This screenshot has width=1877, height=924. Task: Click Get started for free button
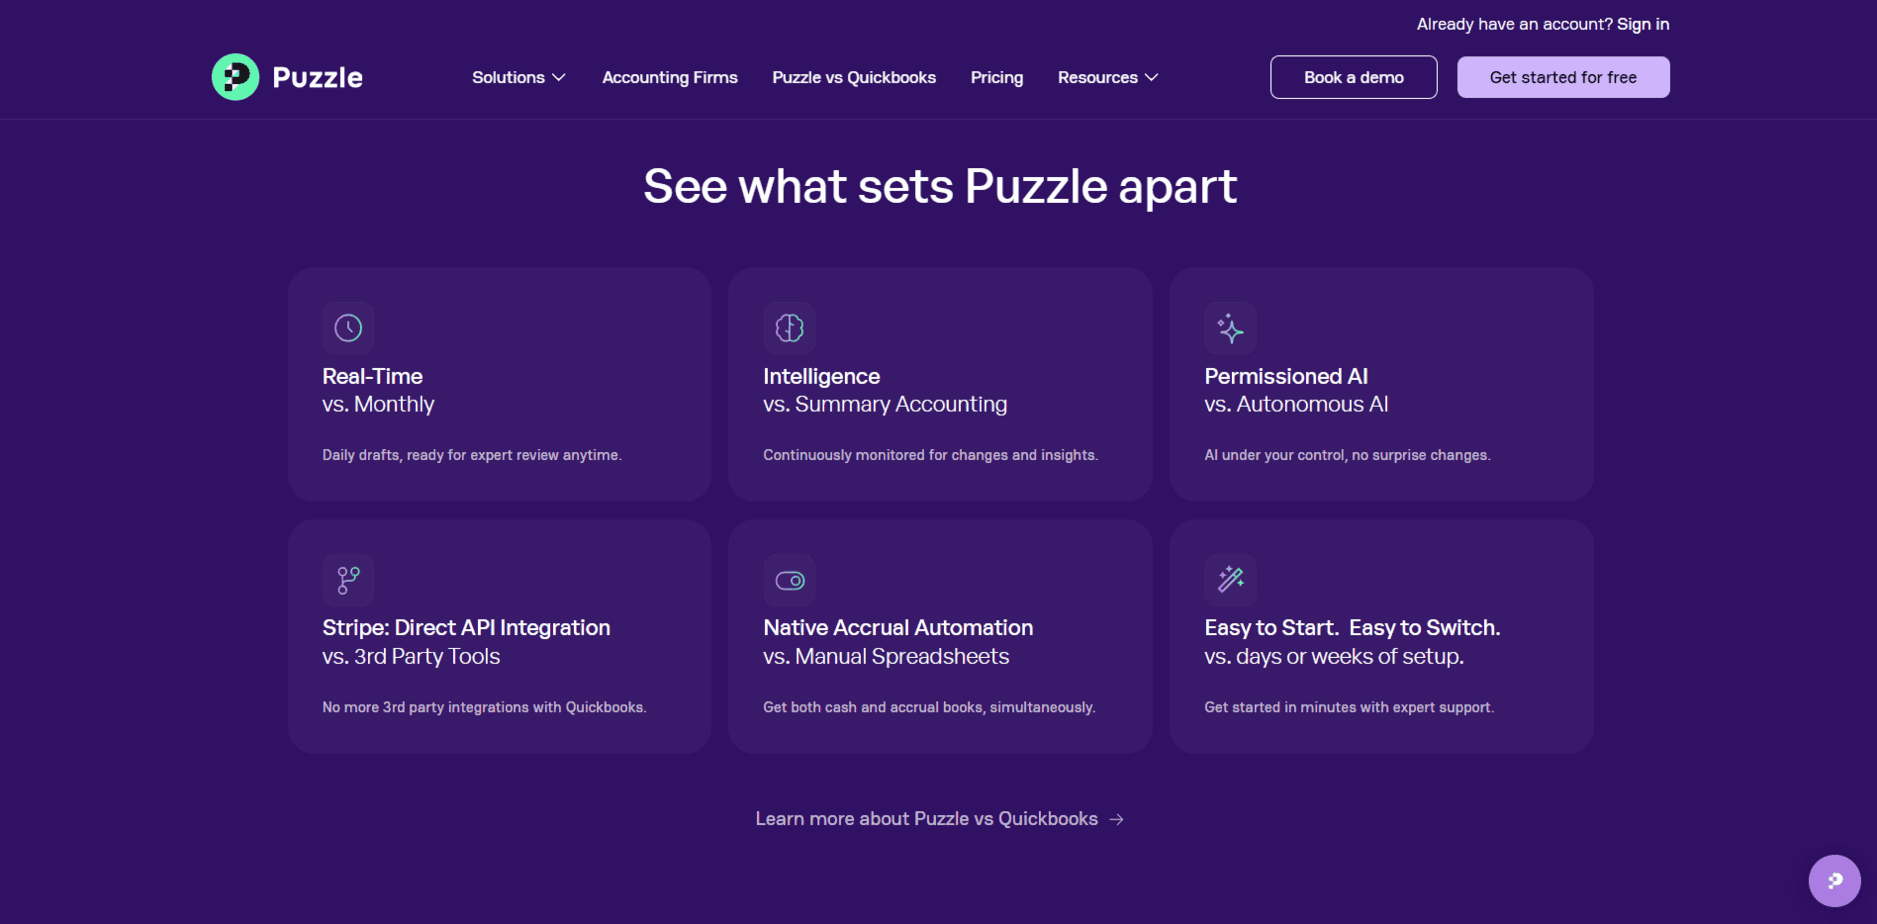point(1562,77)
